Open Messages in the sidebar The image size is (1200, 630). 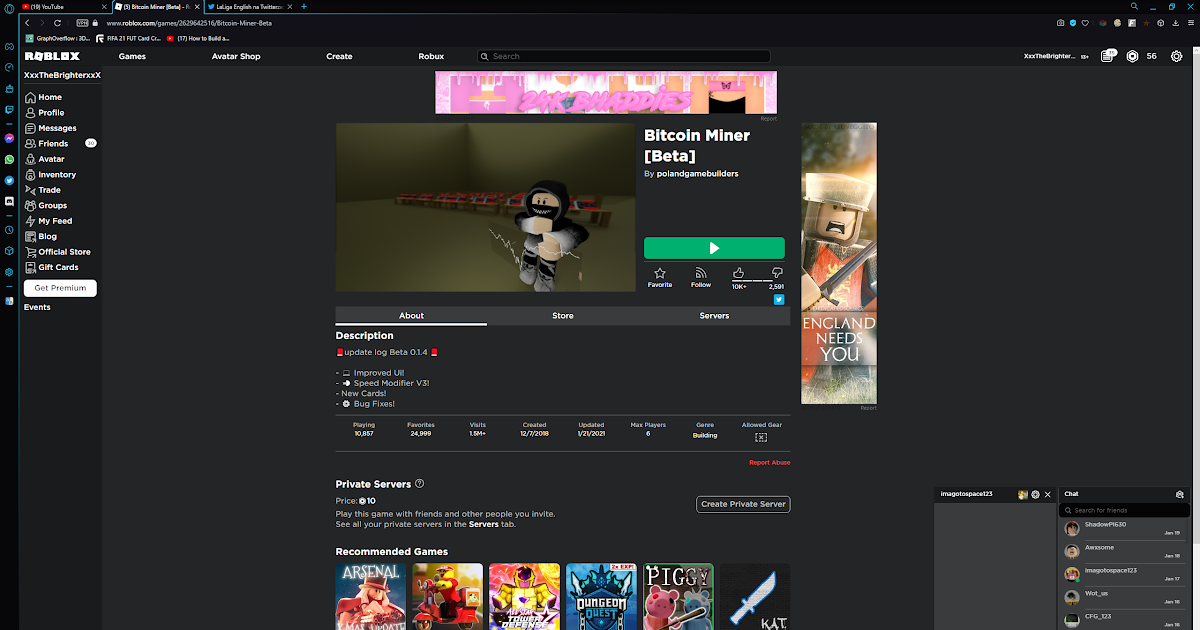click(50, 128)
